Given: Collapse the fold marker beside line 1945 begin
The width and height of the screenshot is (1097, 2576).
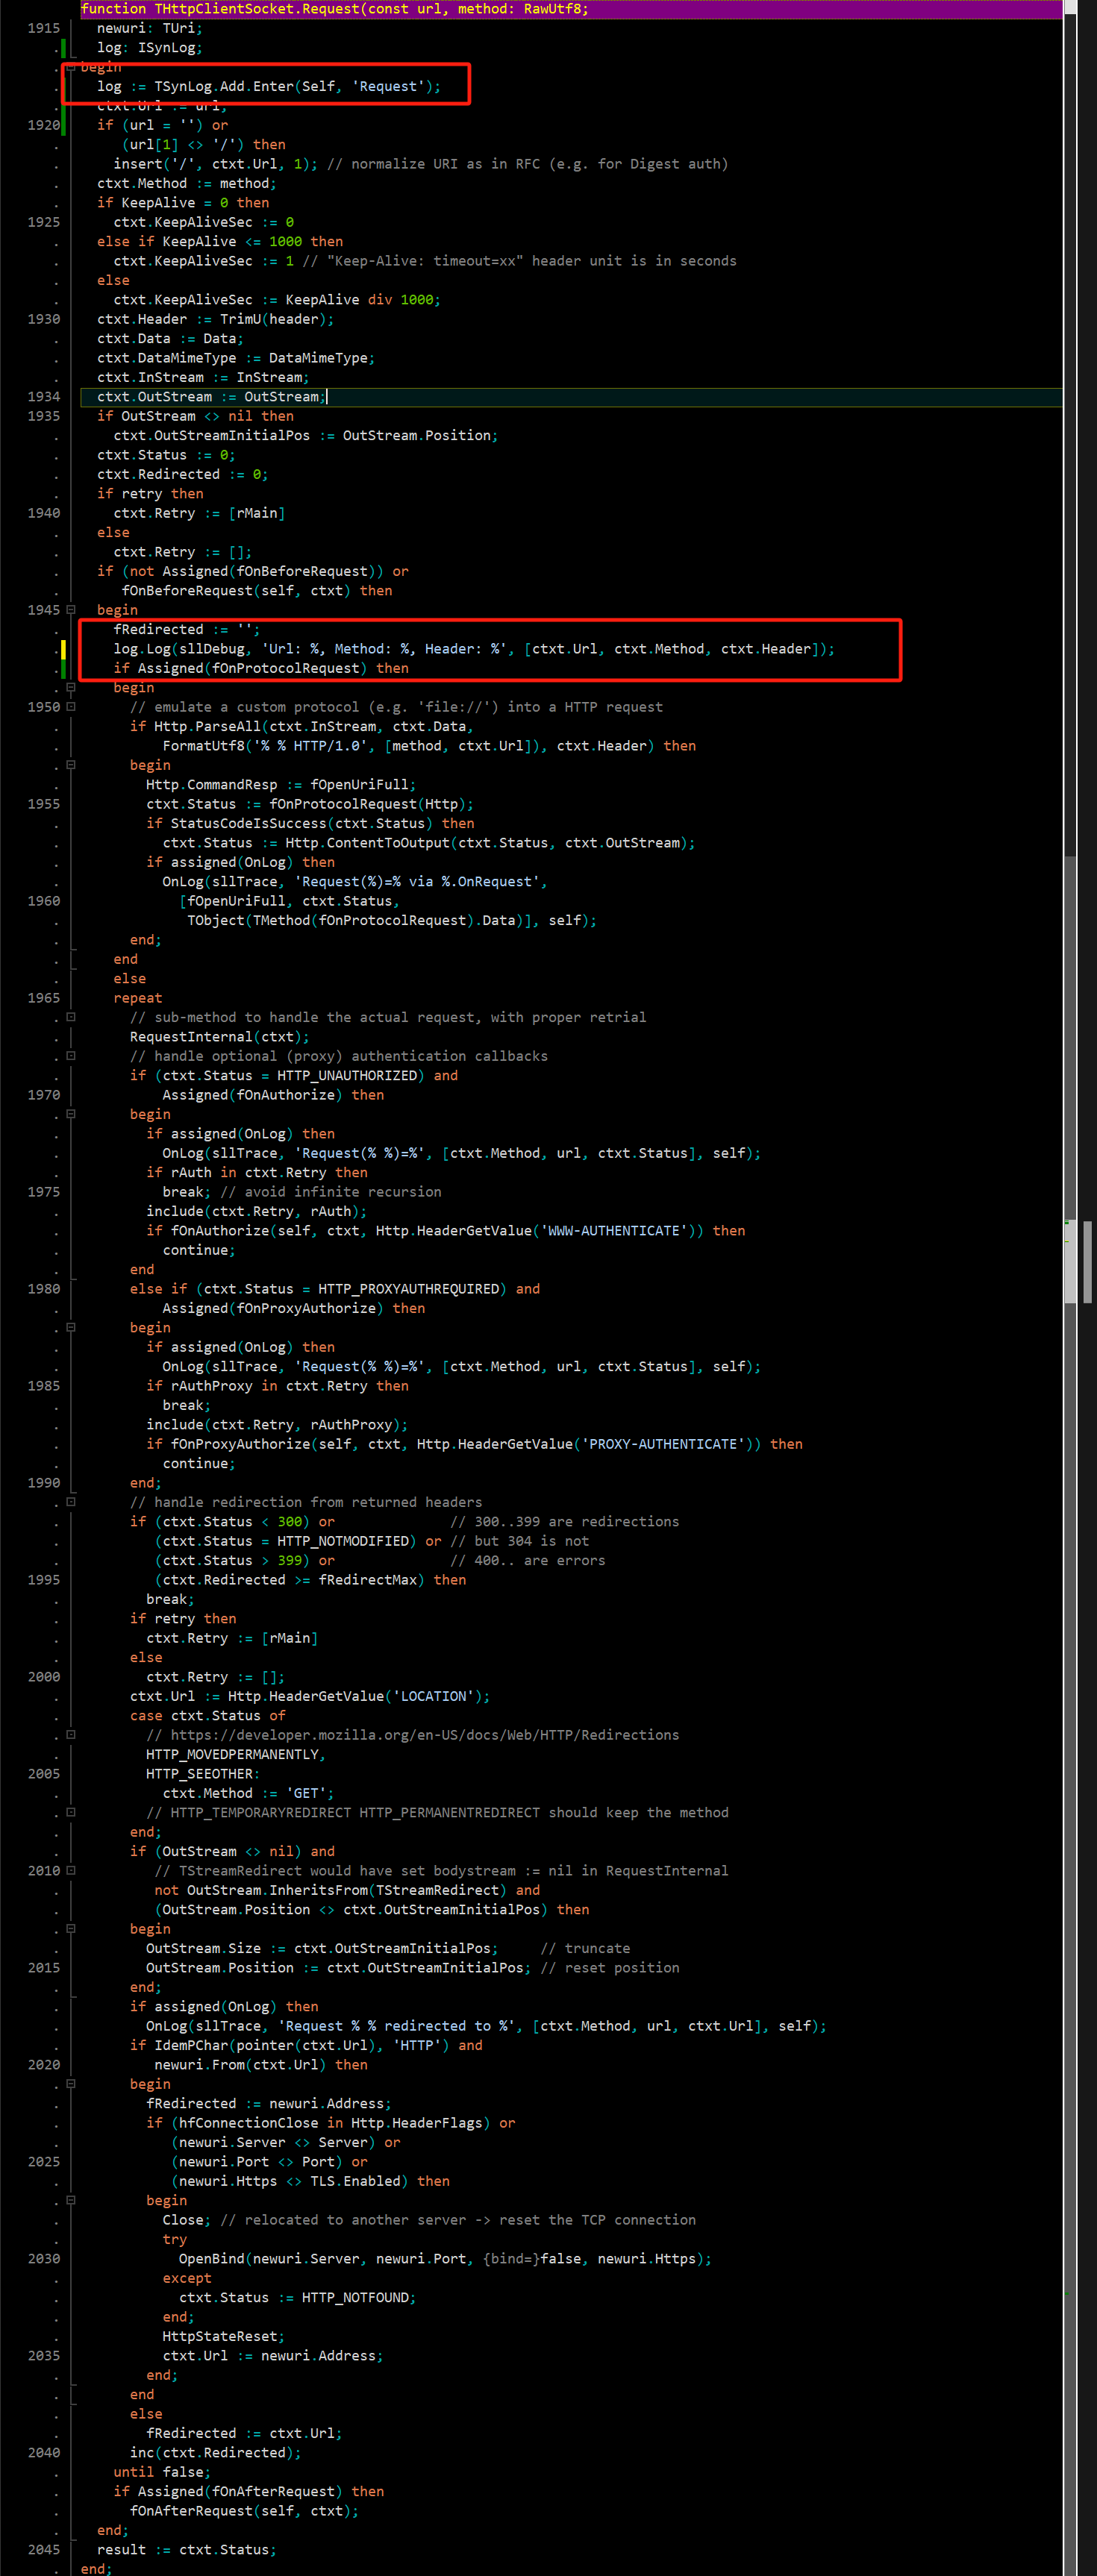Looking at the screenshot, I should (x=71, y=610).
